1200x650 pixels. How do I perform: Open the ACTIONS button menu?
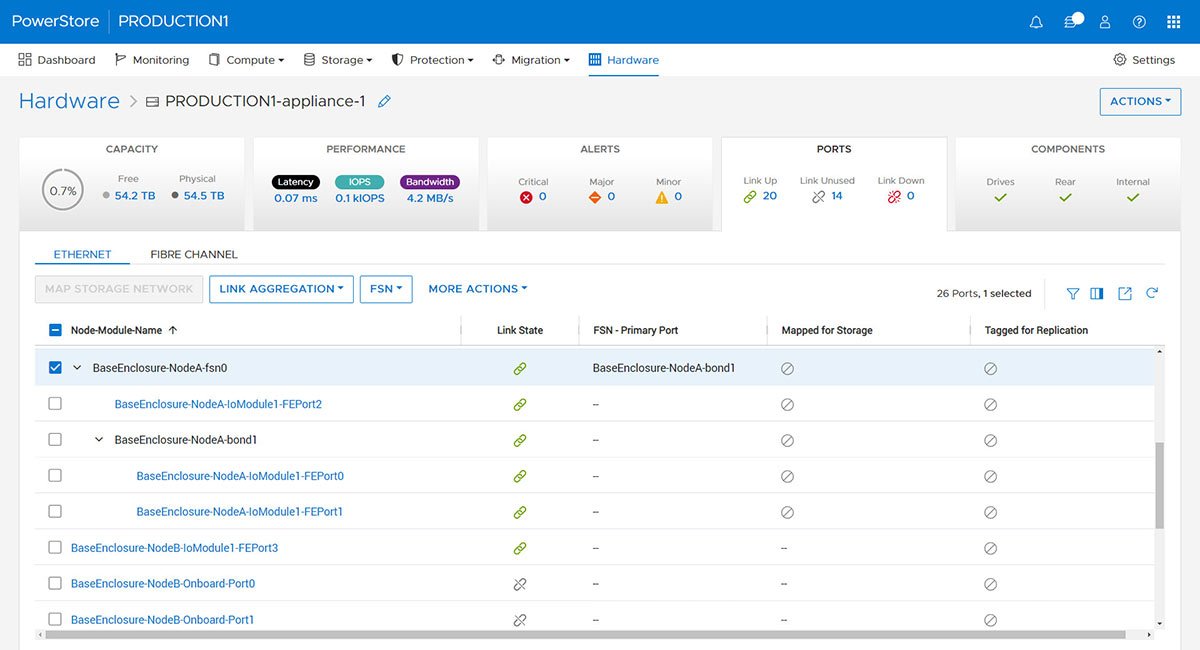(x=1140, y=101)
